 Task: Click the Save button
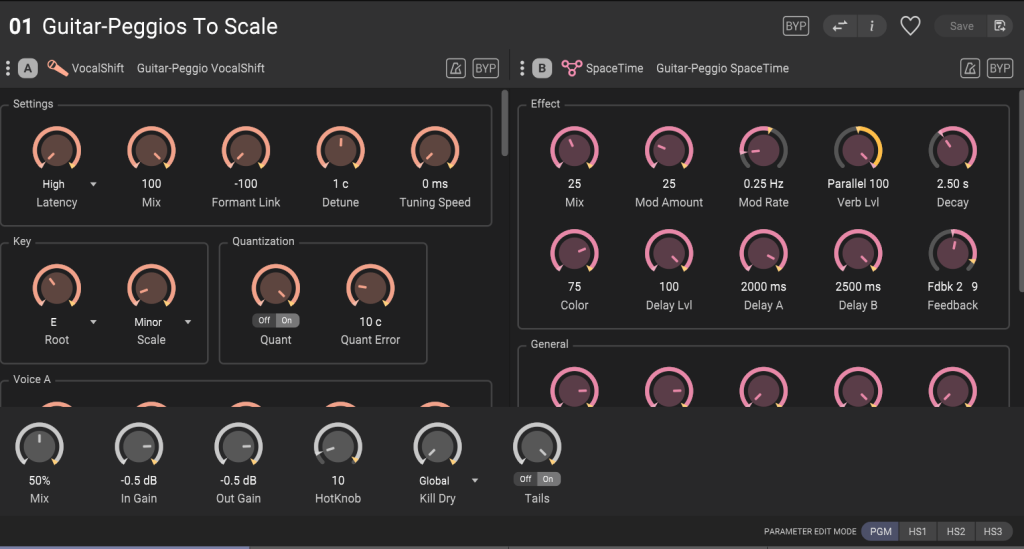[961, 26]
